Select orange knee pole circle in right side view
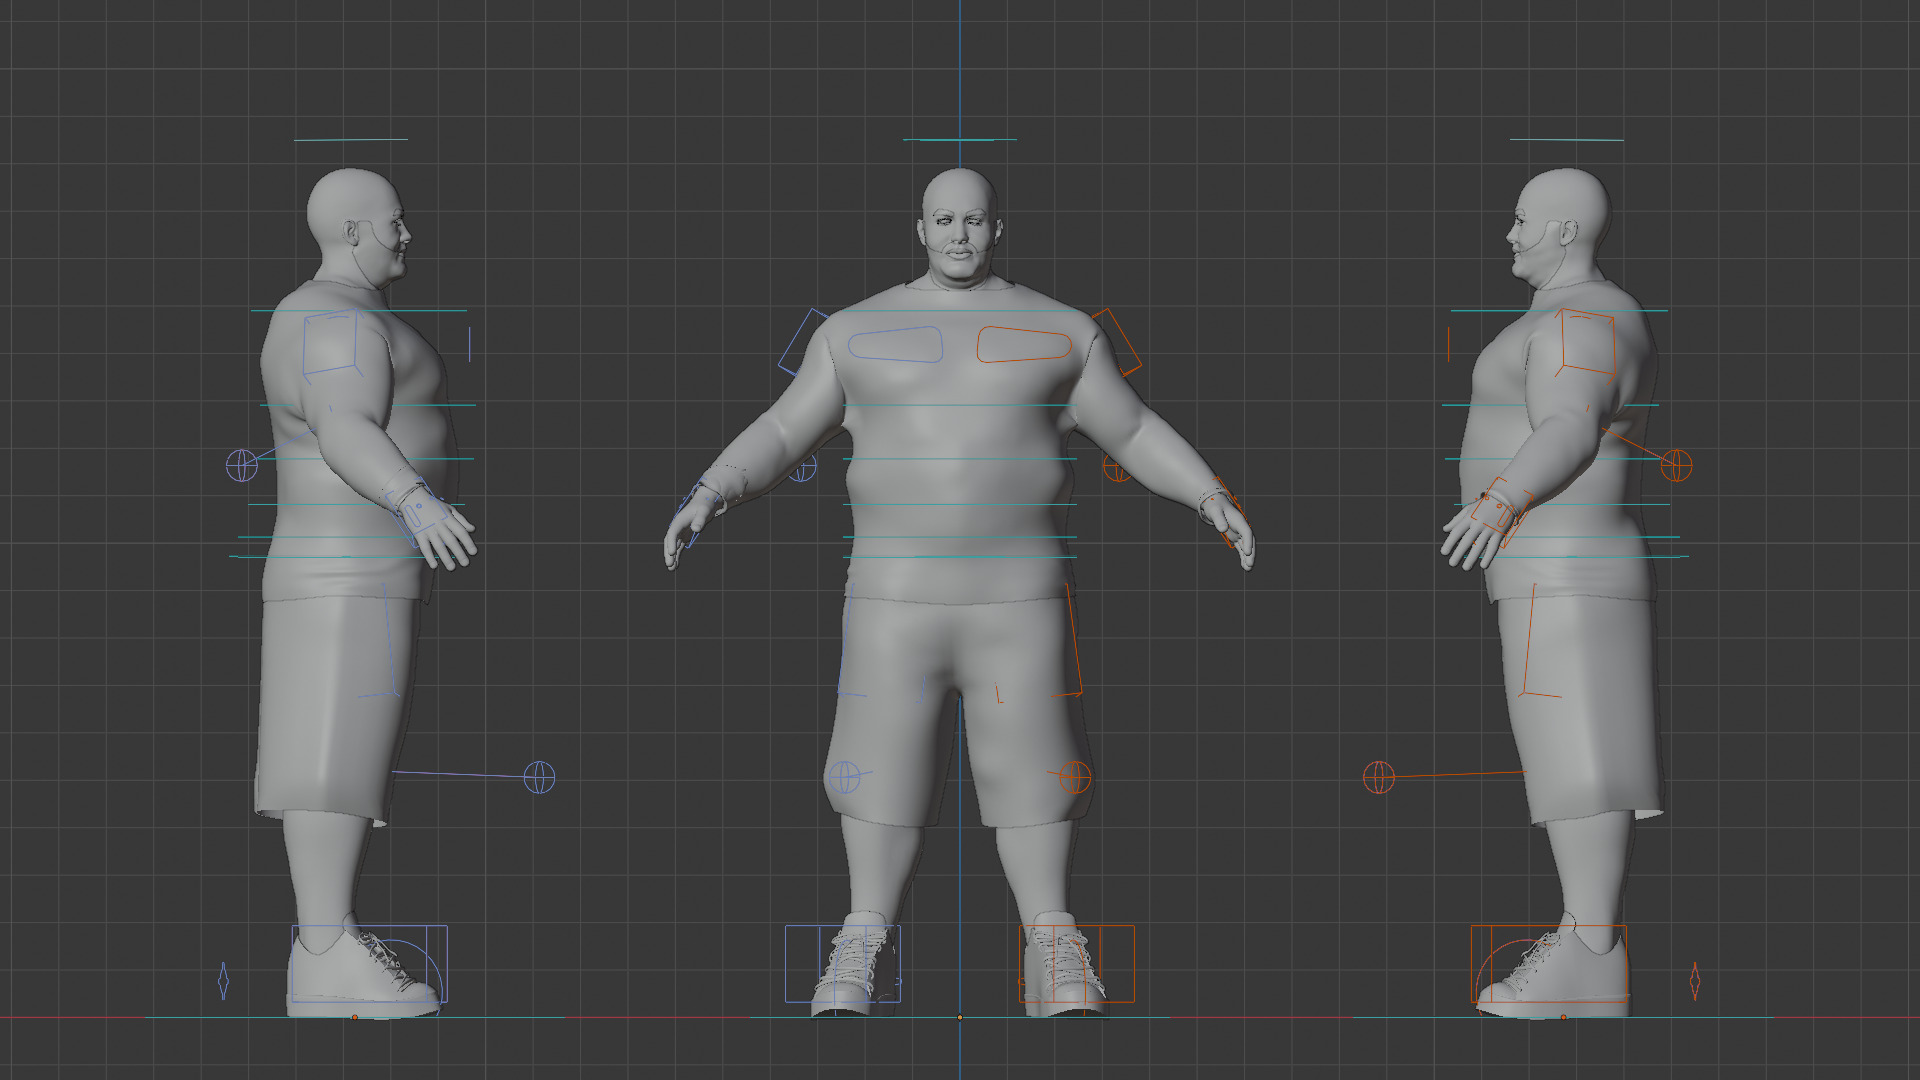The width and height of the screenshot is (1920, 1080). click(1379, 777)
